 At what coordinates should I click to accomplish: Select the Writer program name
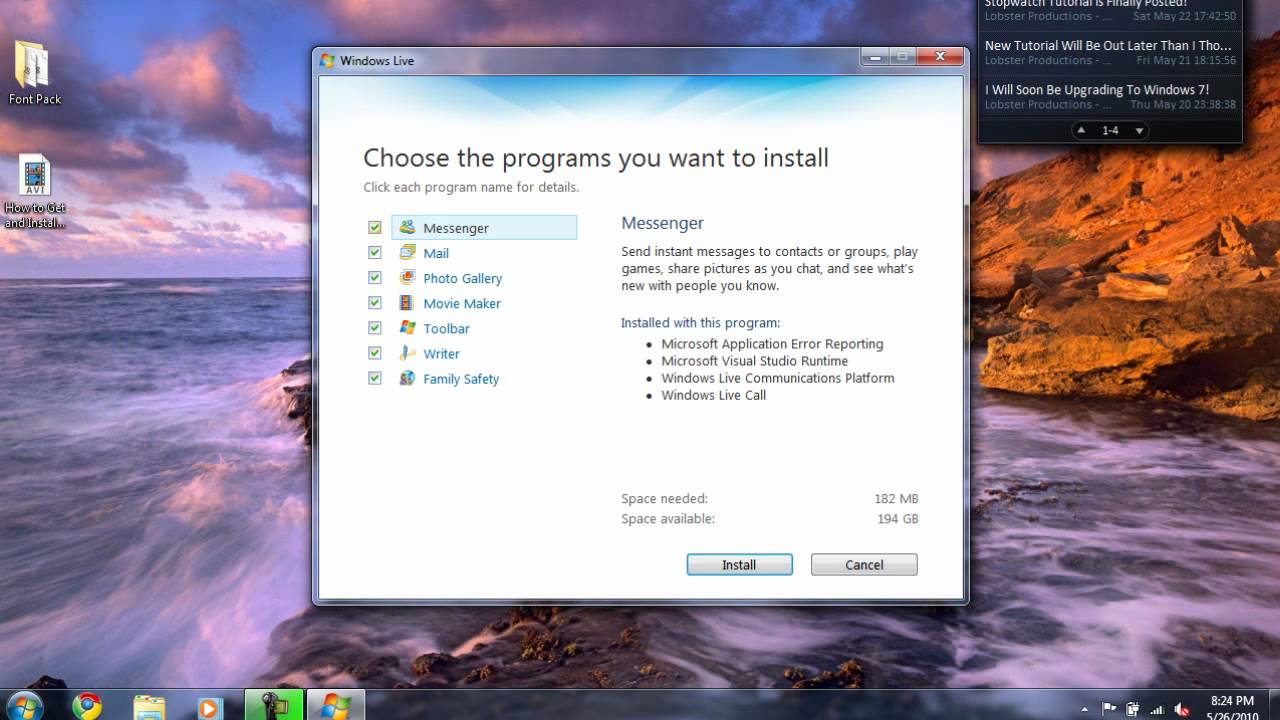(441, 353)
